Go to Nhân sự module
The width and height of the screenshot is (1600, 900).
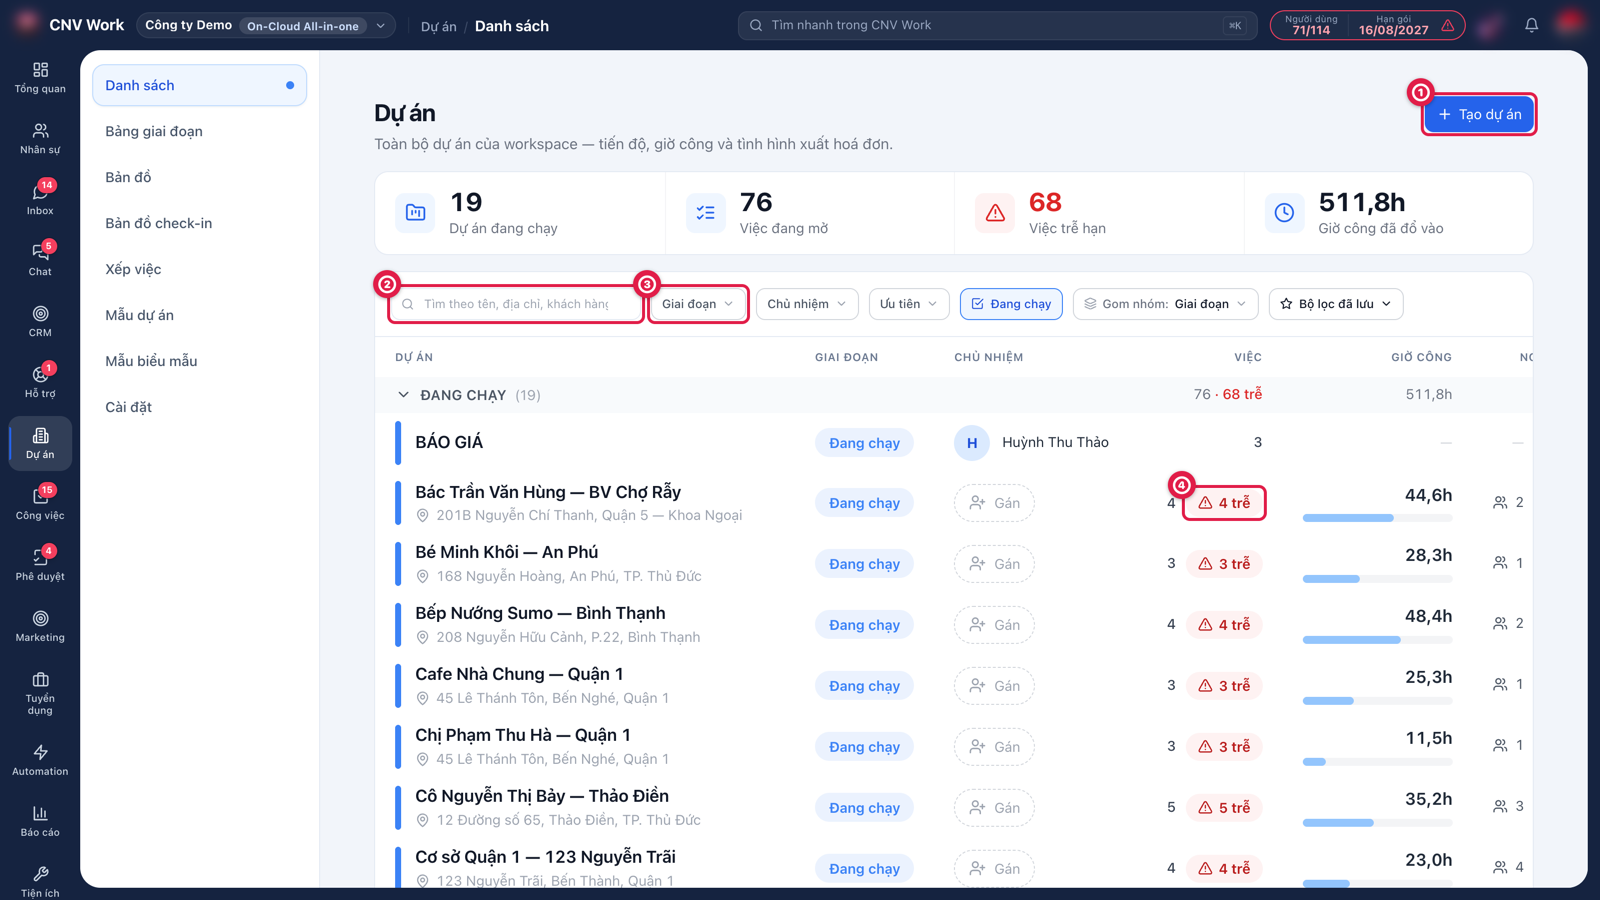40,139
